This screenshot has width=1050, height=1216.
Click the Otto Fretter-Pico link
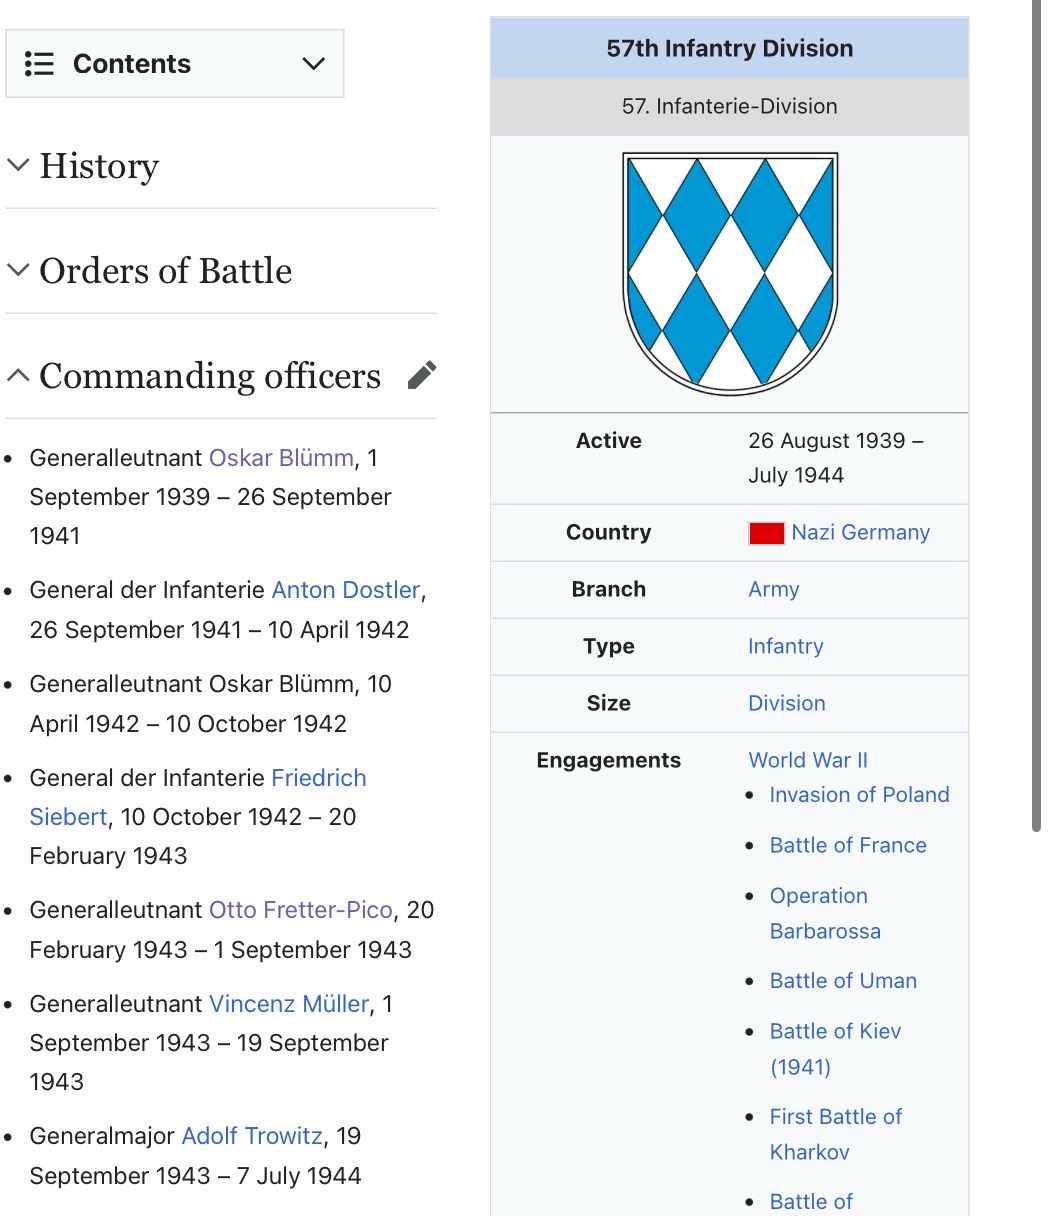(300, 910)
